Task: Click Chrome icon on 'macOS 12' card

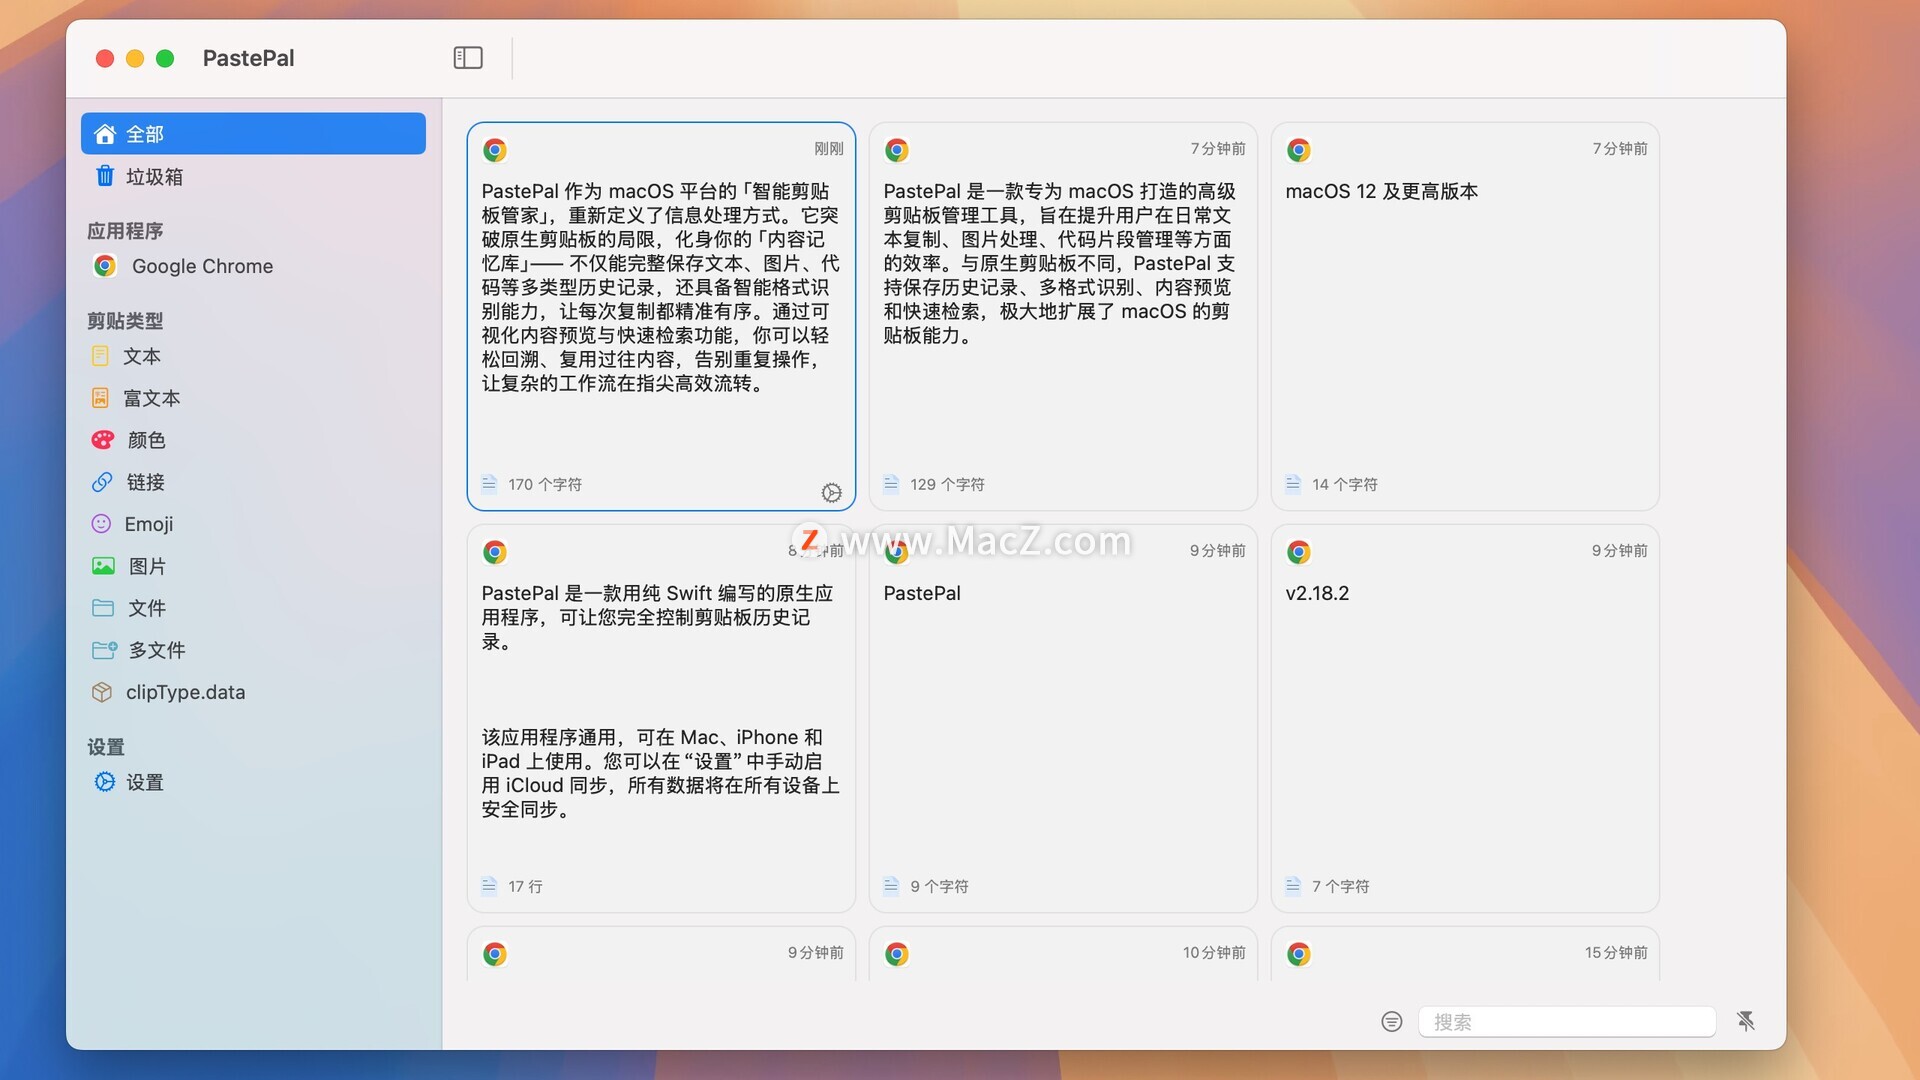Action: pyautogui.click(x=1299, y=150)
